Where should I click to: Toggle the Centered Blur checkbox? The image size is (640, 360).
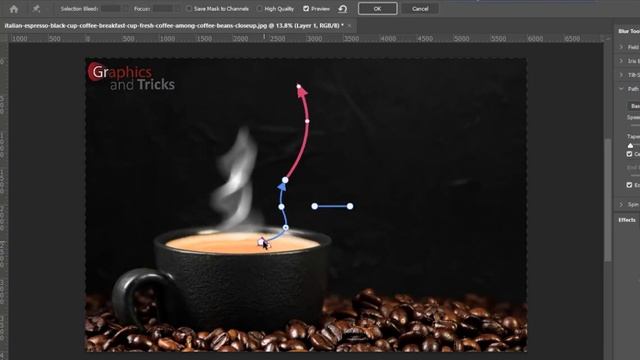[x=629, y=154]
